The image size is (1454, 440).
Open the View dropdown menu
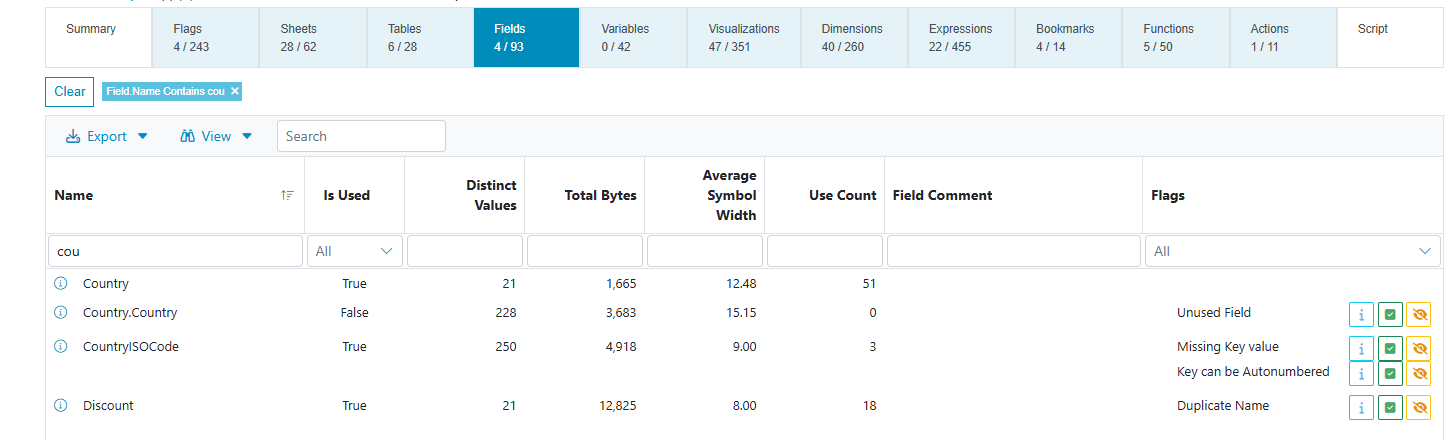(x=216, y=136)
